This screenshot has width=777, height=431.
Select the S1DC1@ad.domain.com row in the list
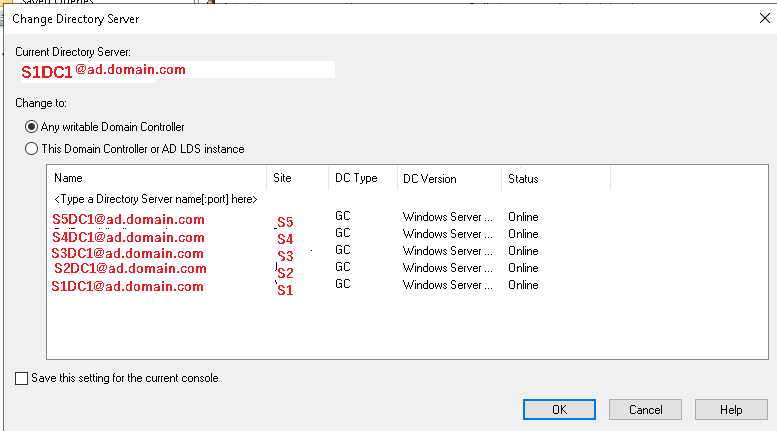[128, 287]
